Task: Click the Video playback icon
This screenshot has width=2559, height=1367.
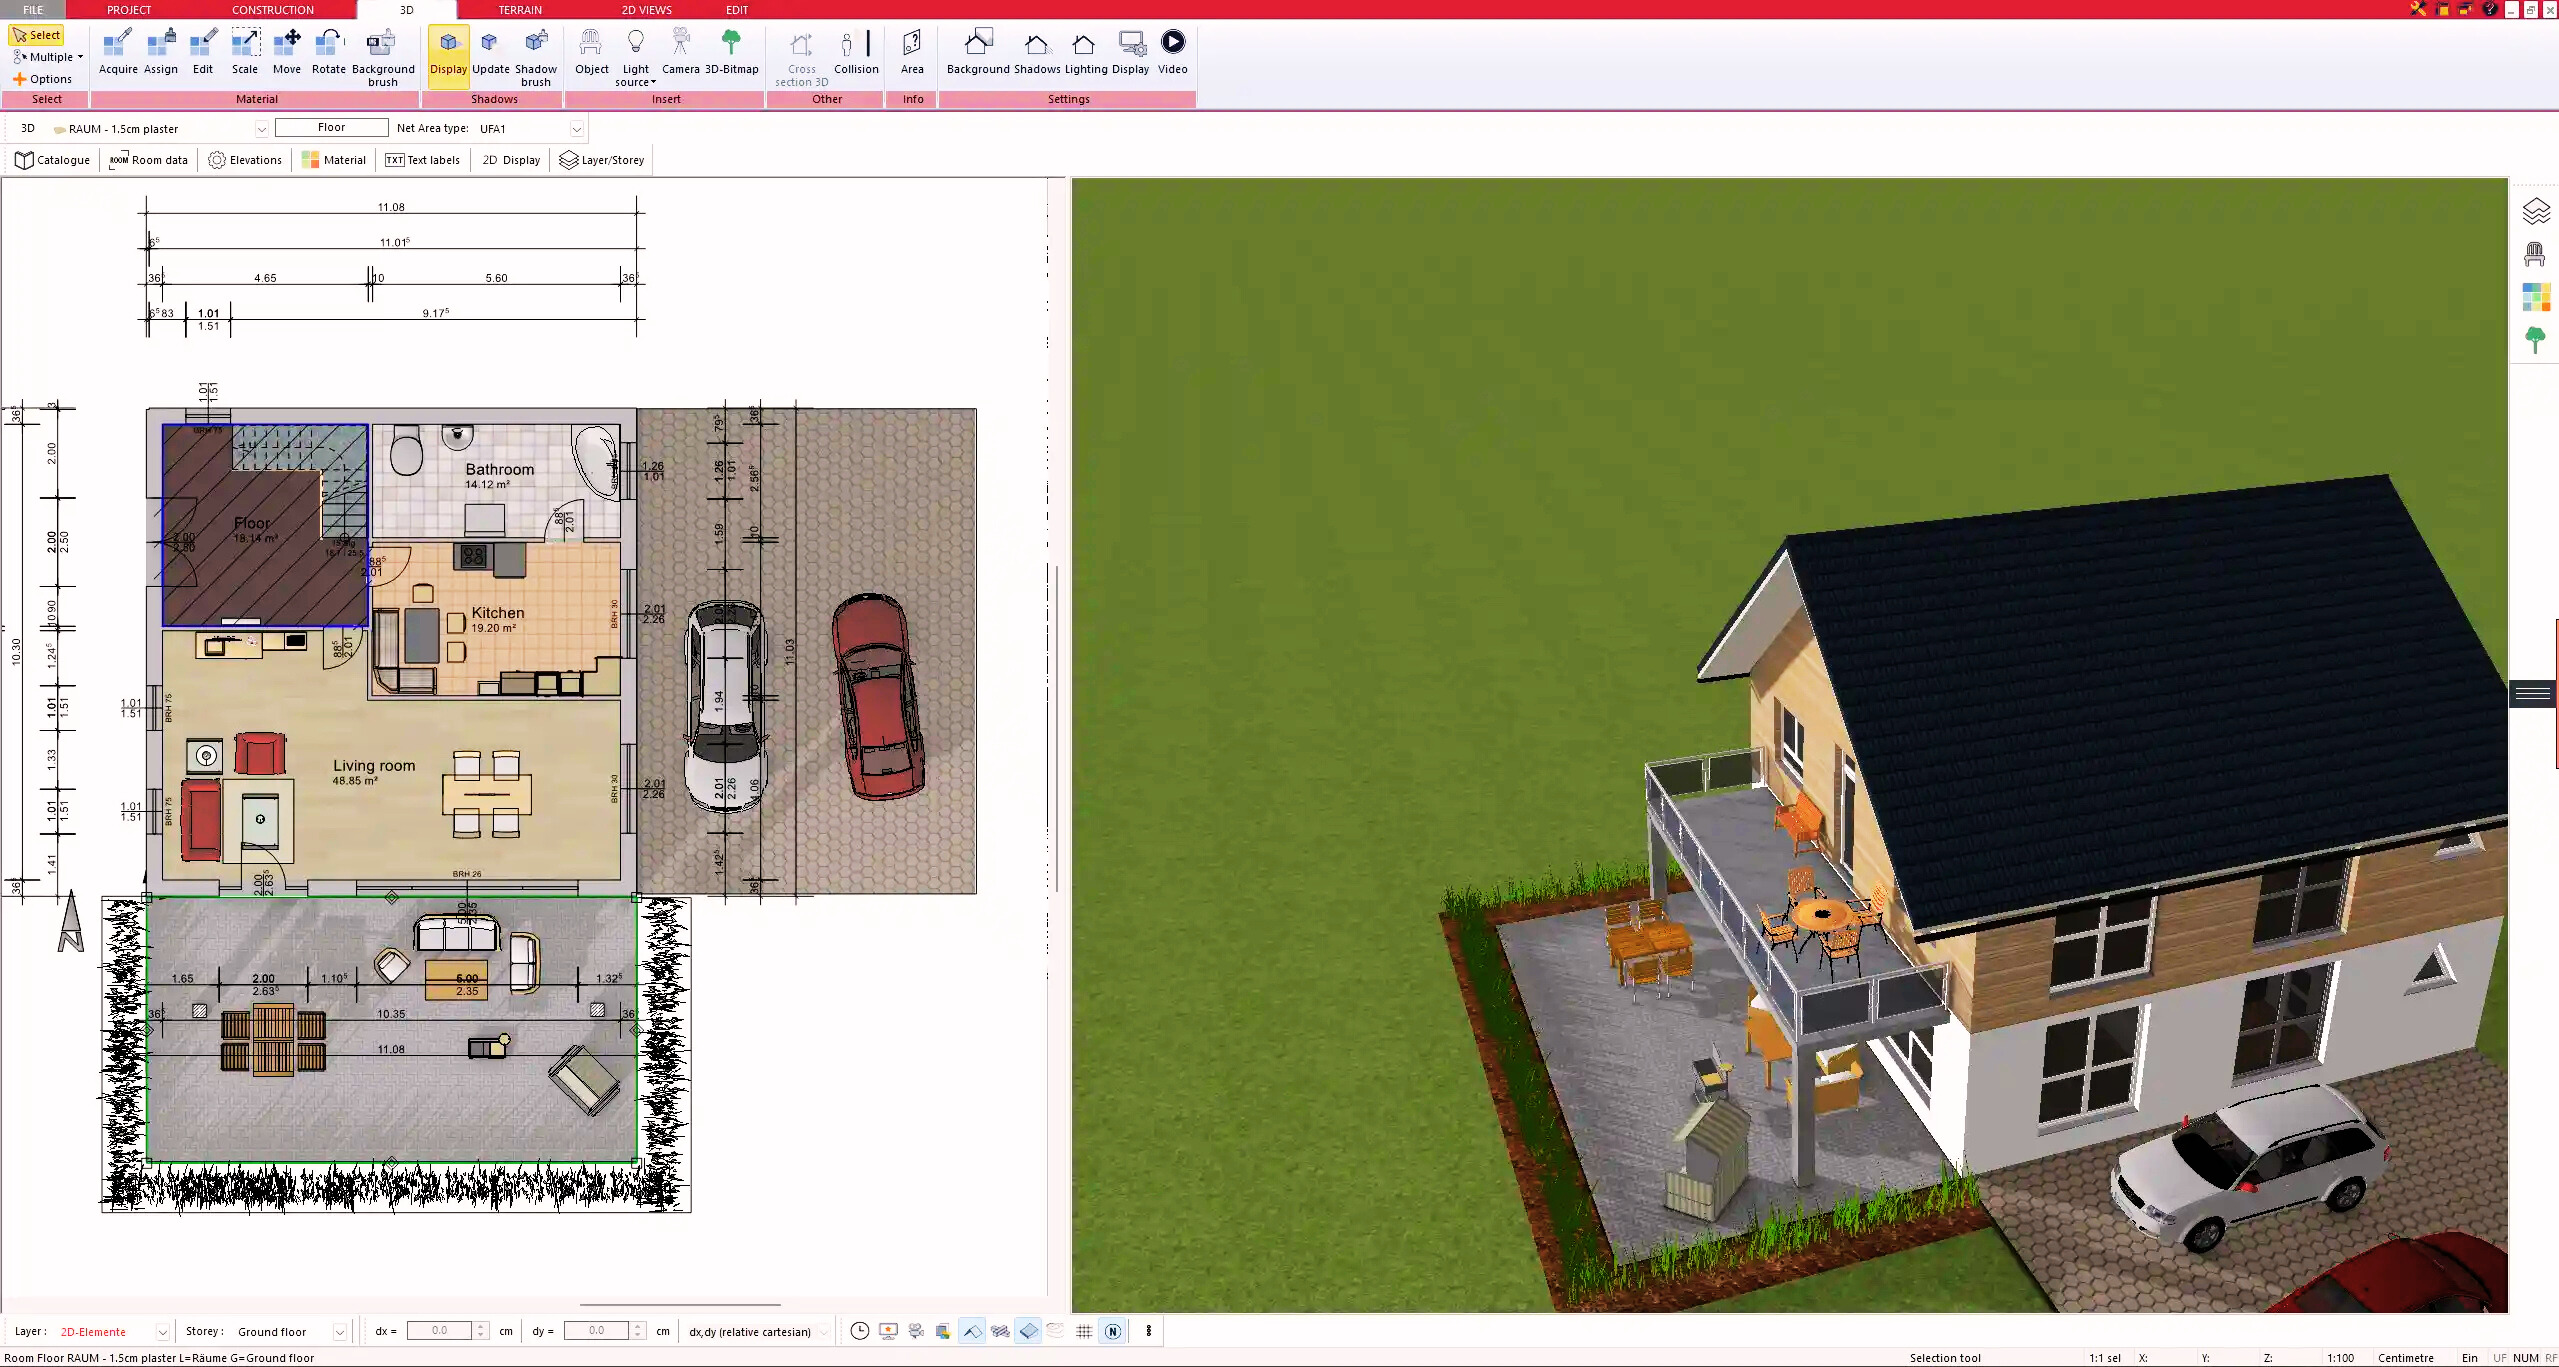Action: 1173,41
